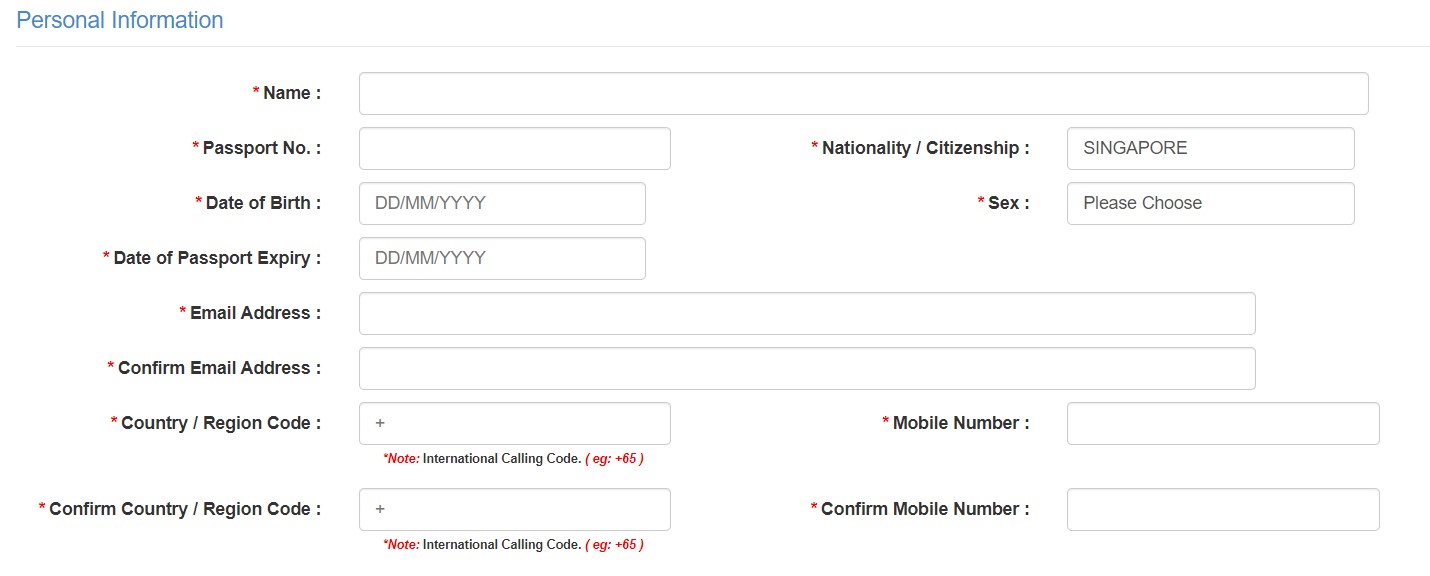1430x576 pixels.
Task: Click the Country / Region Code input
Action: pyautogui.click(x=514, y=423)
